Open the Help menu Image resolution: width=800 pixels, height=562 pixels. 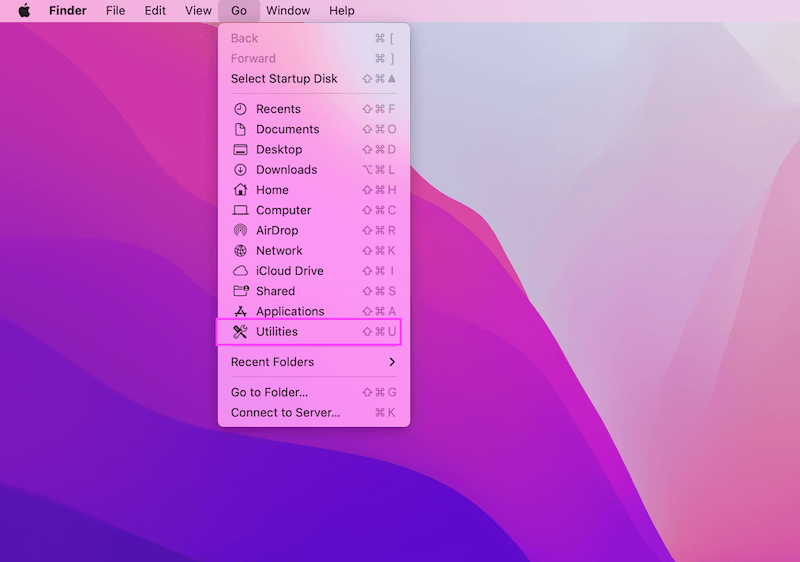(341, 10)
